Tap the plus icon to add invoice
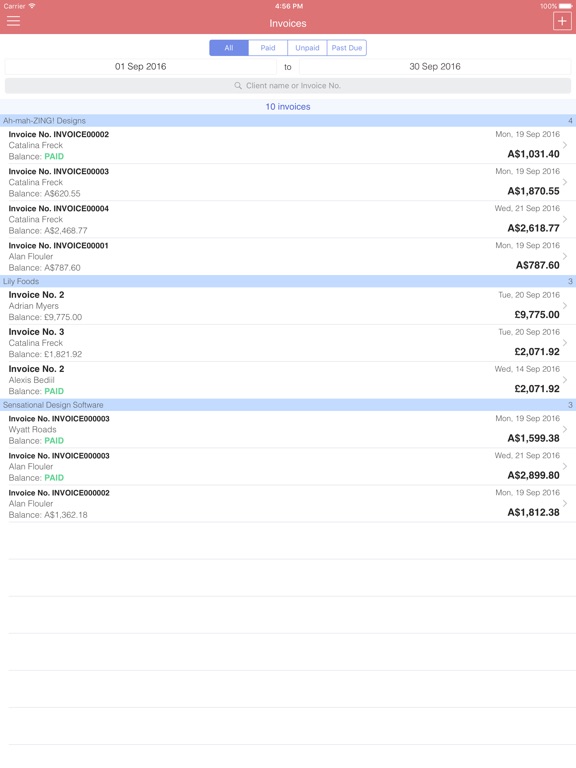 pos(562,21)
